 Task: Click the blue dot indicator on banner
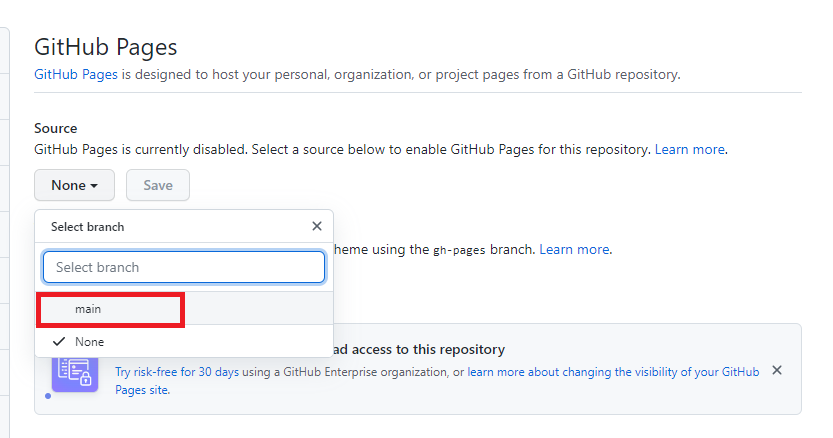point(47,395)
